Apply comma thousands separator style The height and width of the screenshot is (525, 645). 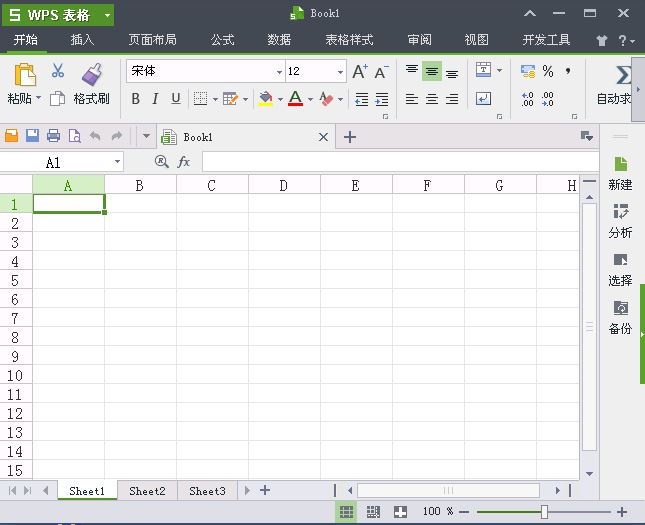[x=568, y=71]
